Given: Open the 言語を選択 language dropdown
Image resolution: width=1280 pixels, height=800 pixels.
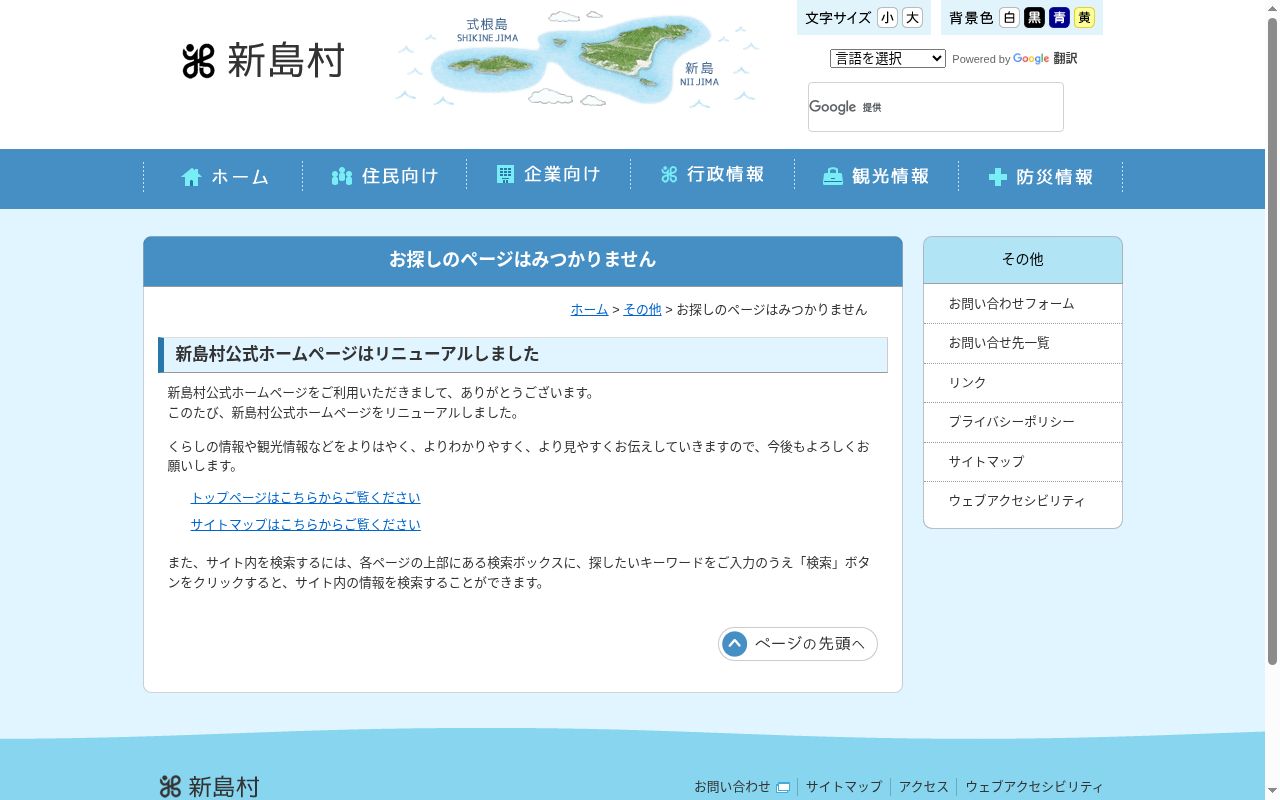Looking at the screenshot, I should [888, 59].
